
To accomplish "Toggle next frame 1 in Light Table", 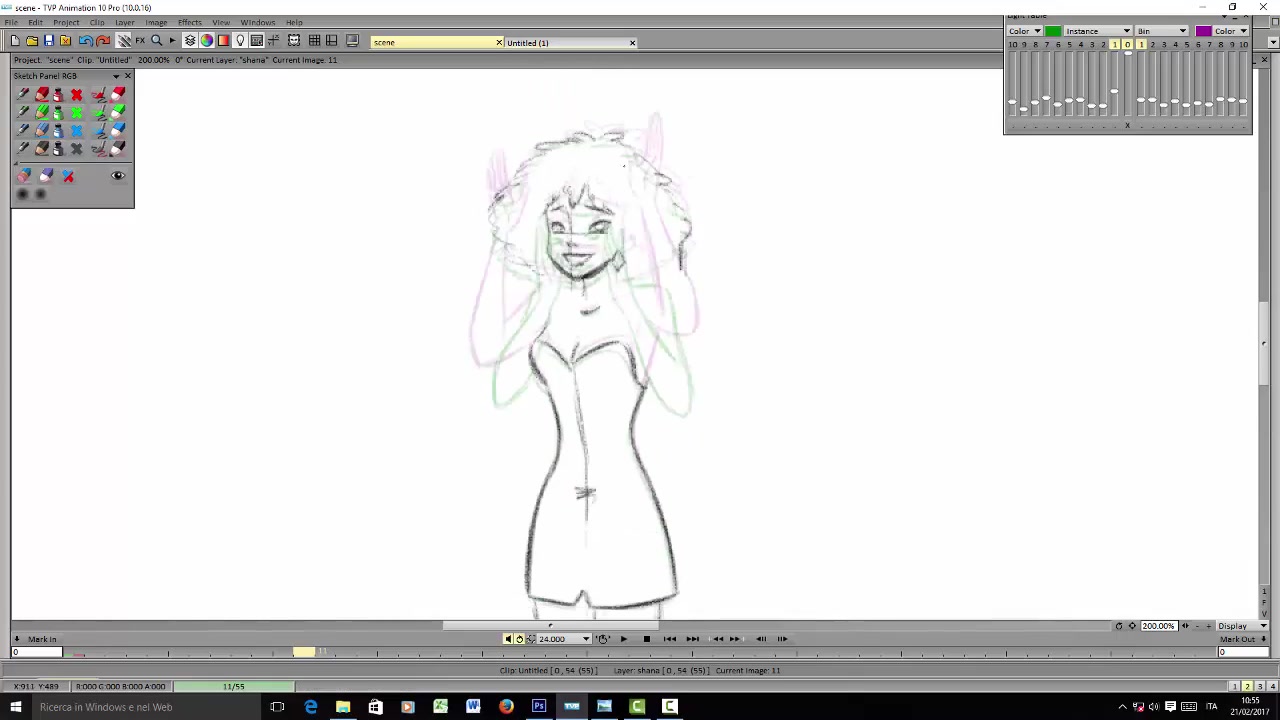I will point(1140,45).
